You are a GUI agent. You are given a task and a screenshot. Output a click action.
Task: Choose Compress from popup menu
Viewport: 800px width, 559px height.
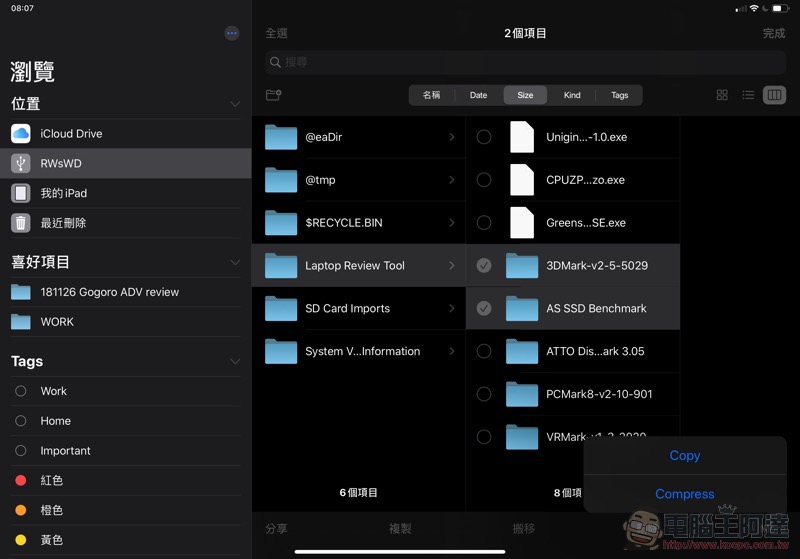tap(685, 494)
